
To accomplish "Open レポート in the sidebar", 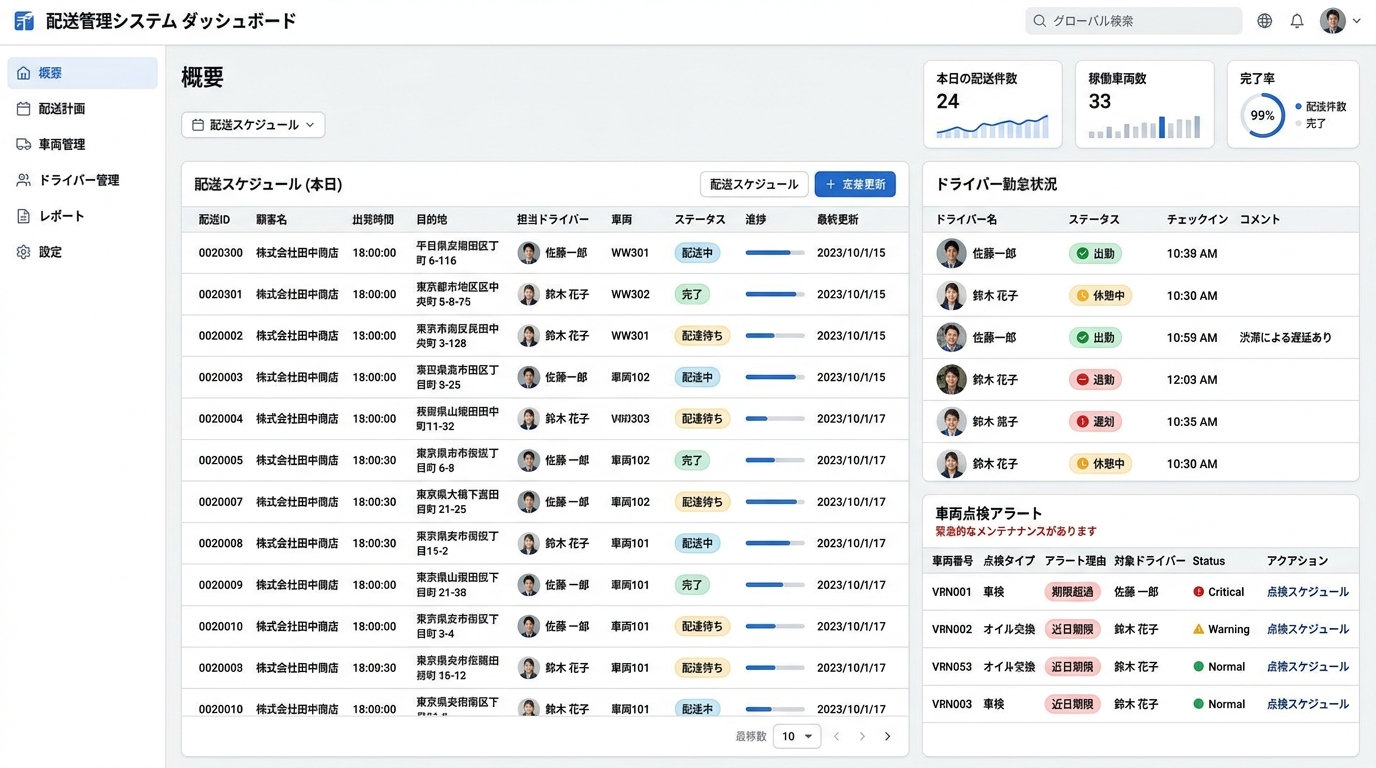I will coord(83,216).
